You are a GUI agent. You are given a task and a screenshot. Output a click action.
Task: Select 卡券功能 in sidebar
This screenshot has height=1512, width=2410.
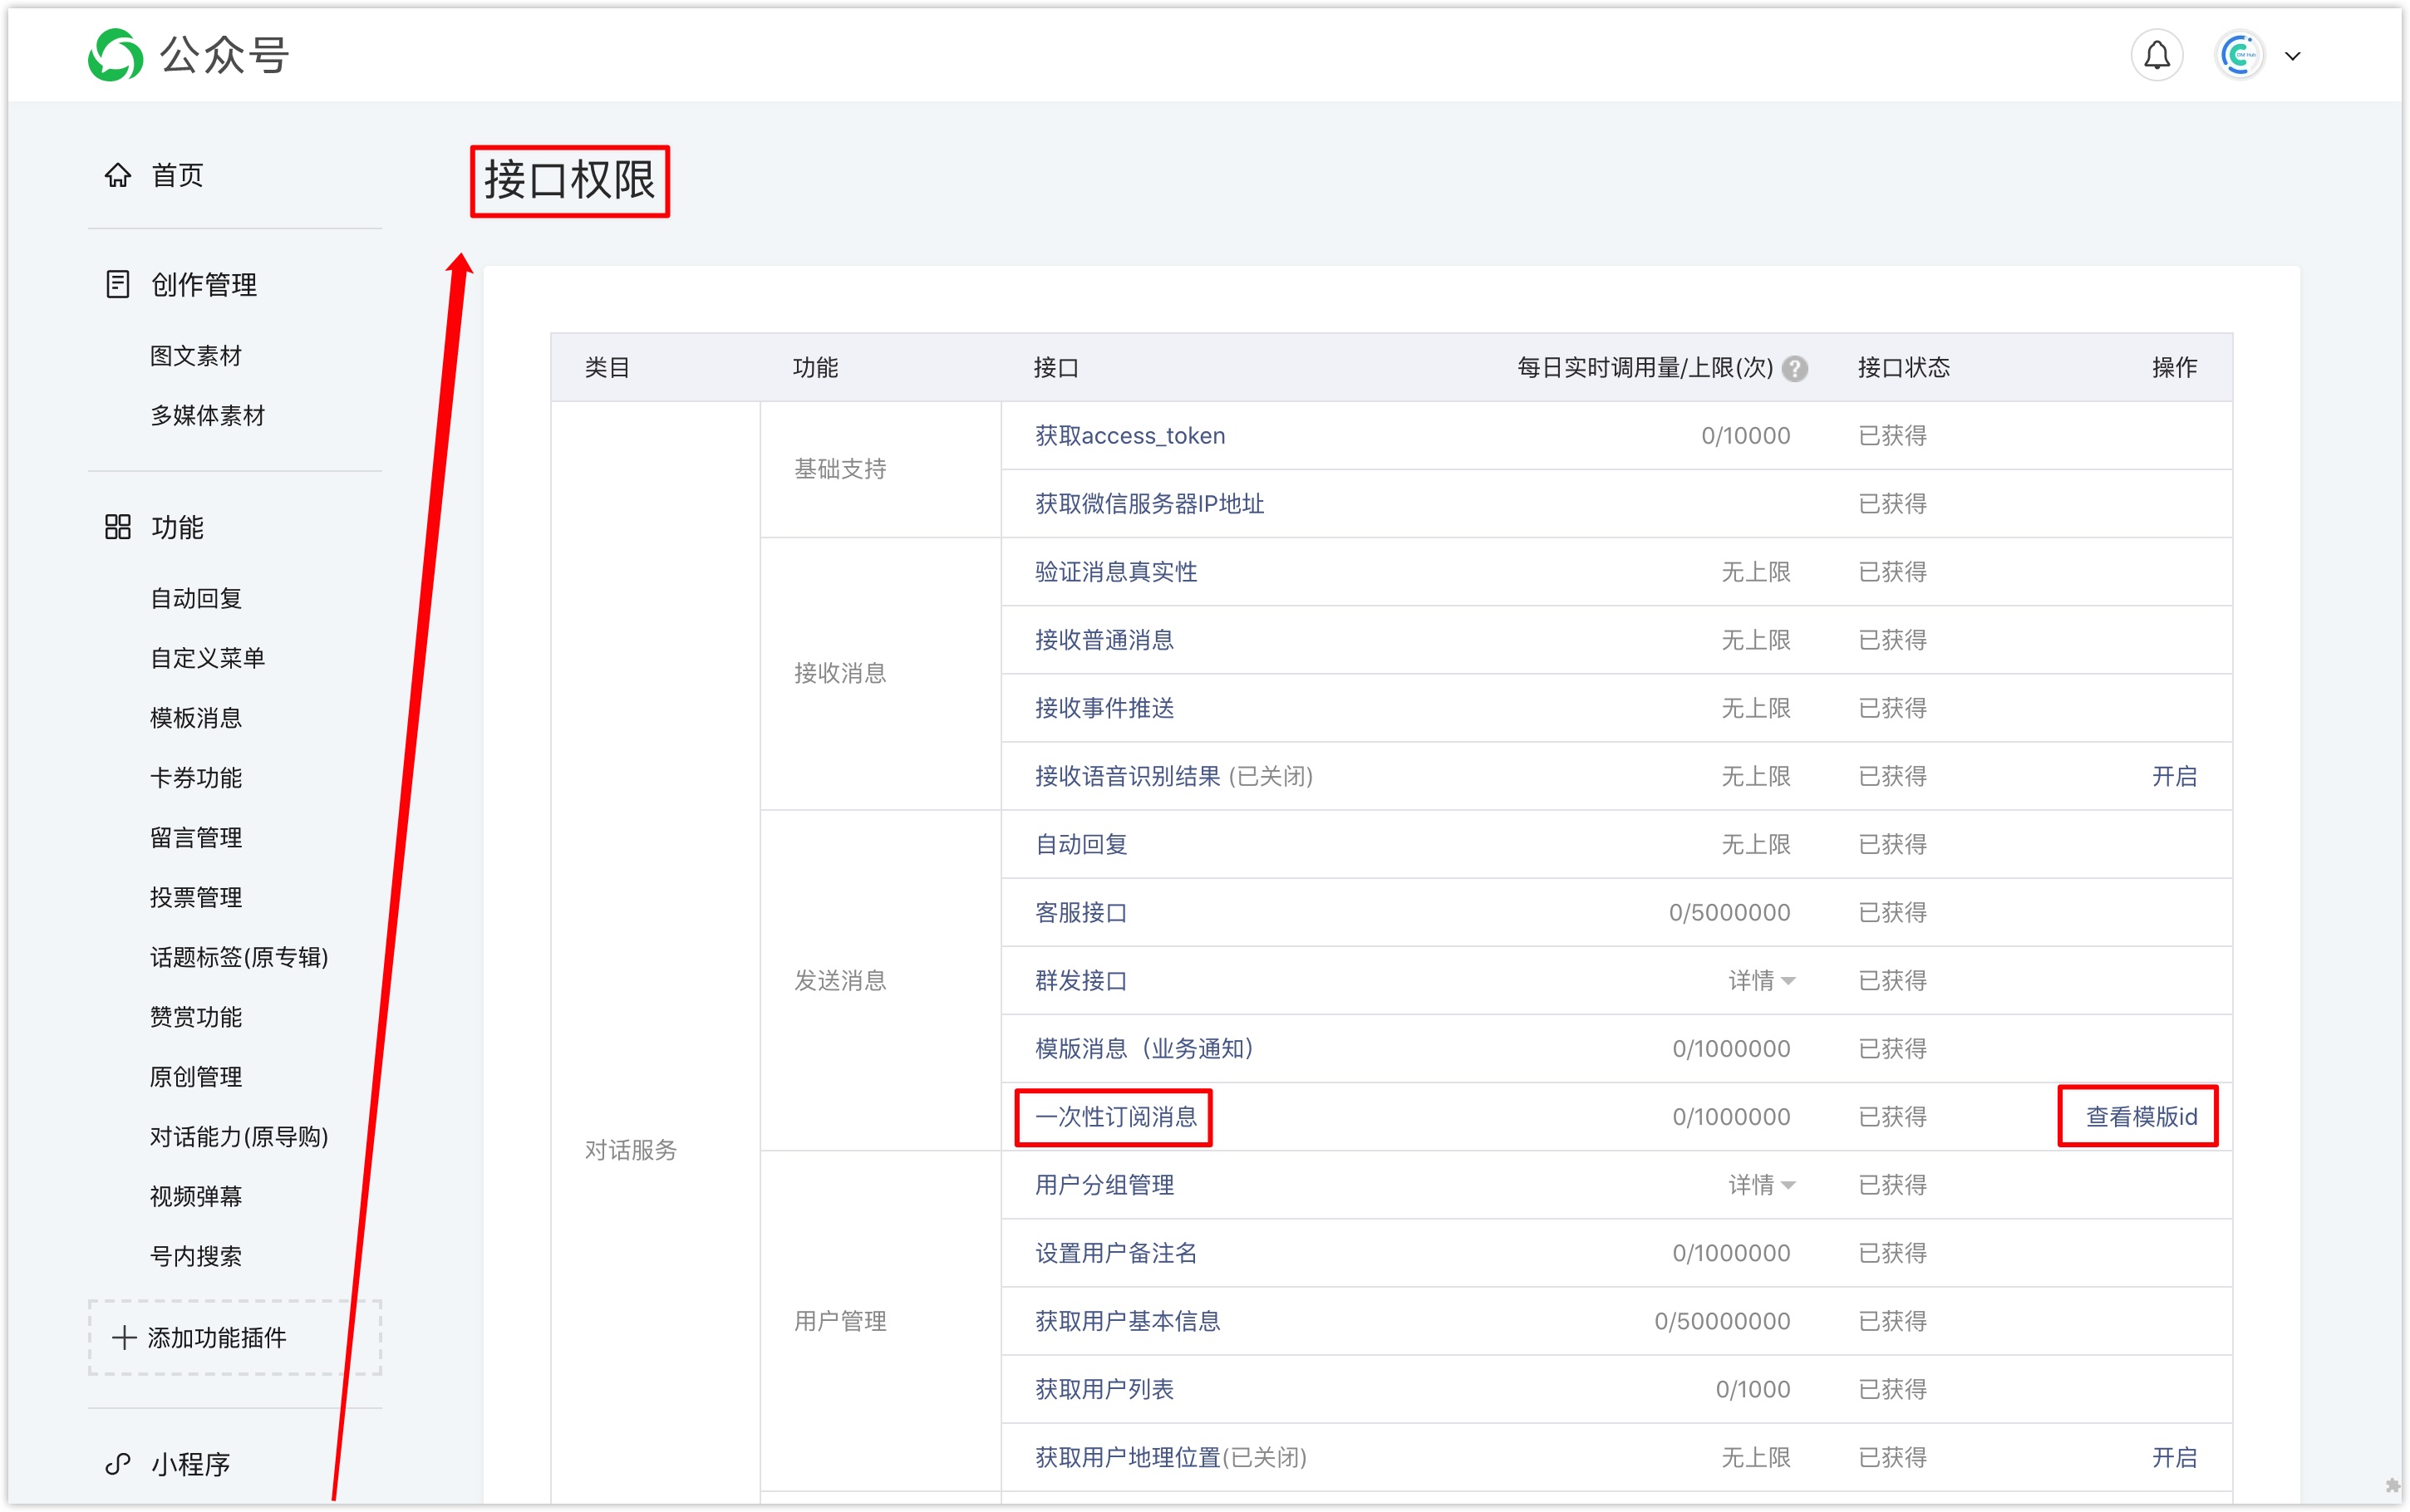[196, 778]
